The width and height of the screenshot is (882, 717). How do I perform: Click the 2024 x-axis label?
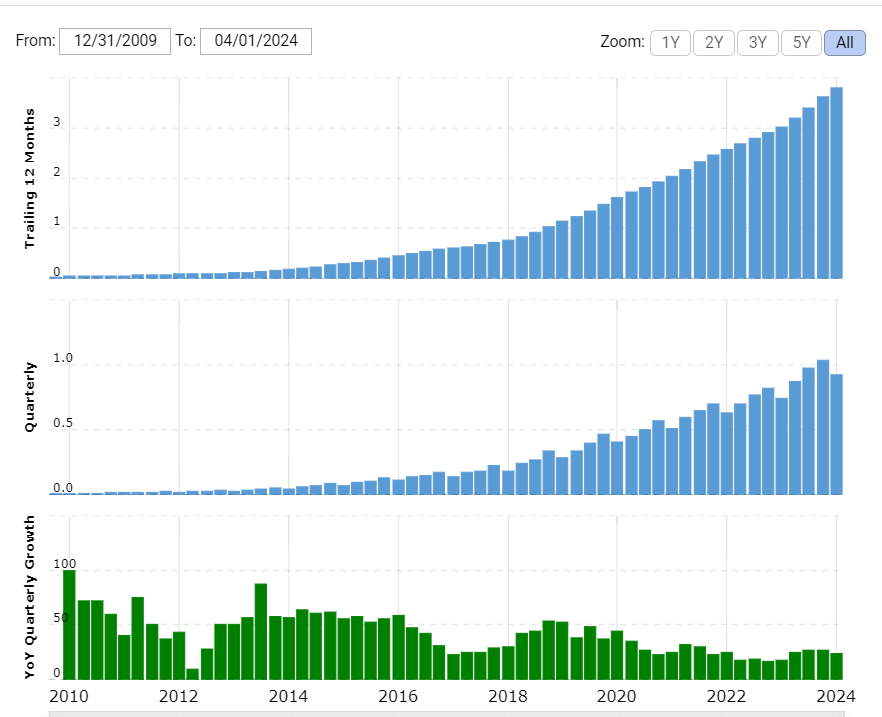tap(836, 696)
